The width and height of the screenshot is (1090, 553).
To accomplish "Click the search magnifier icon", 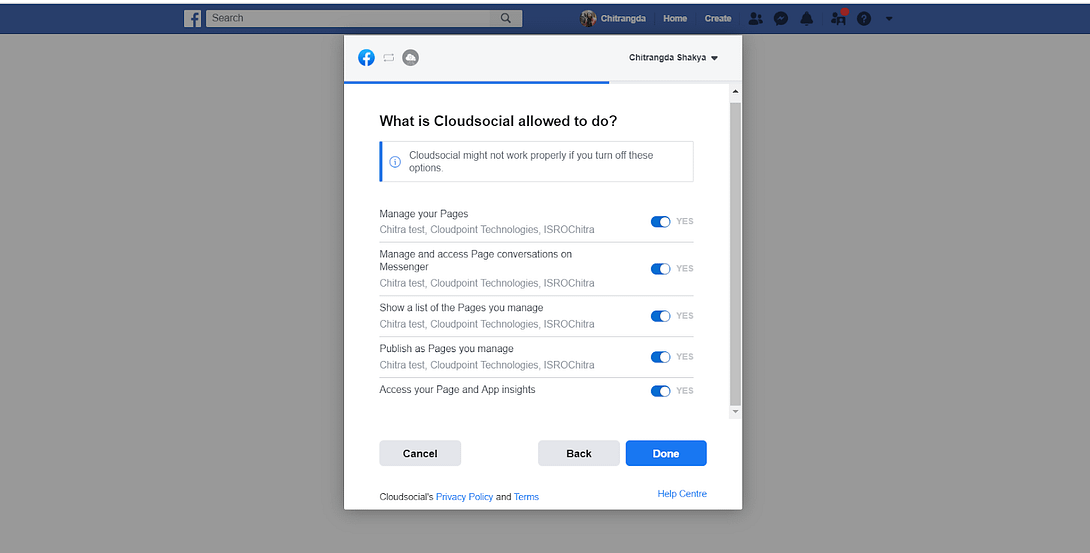I will [x=506, y=19].
